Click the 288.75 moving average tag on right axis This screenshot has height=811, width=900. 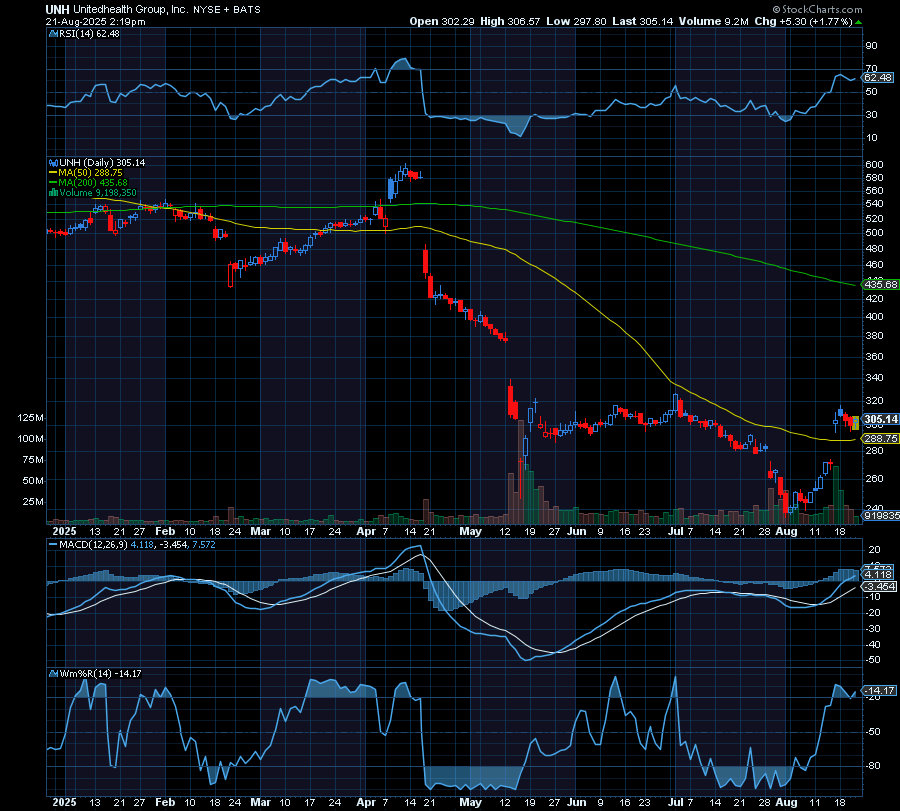880,439
